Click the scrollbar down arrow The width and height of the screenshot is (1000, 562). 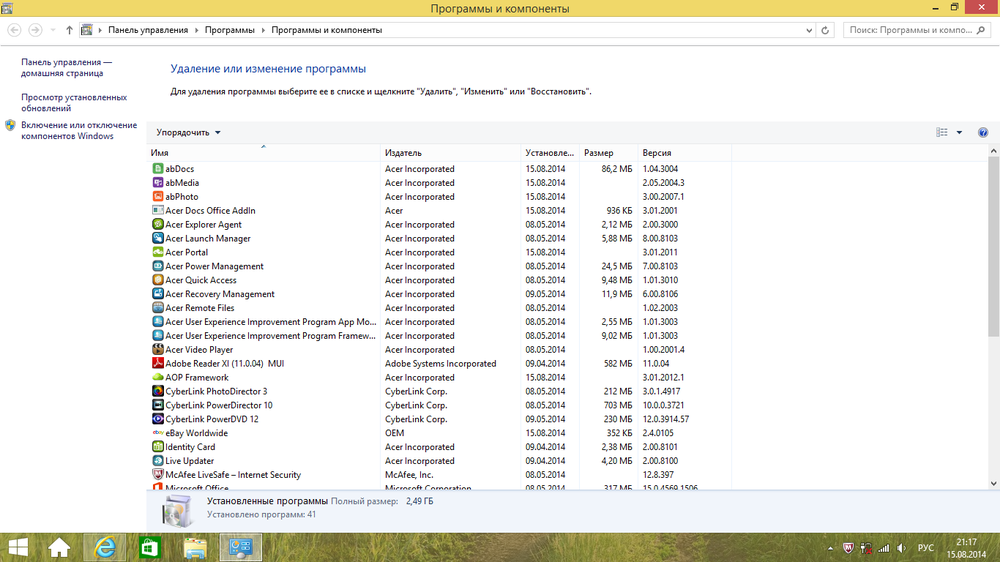coord(993,484)
